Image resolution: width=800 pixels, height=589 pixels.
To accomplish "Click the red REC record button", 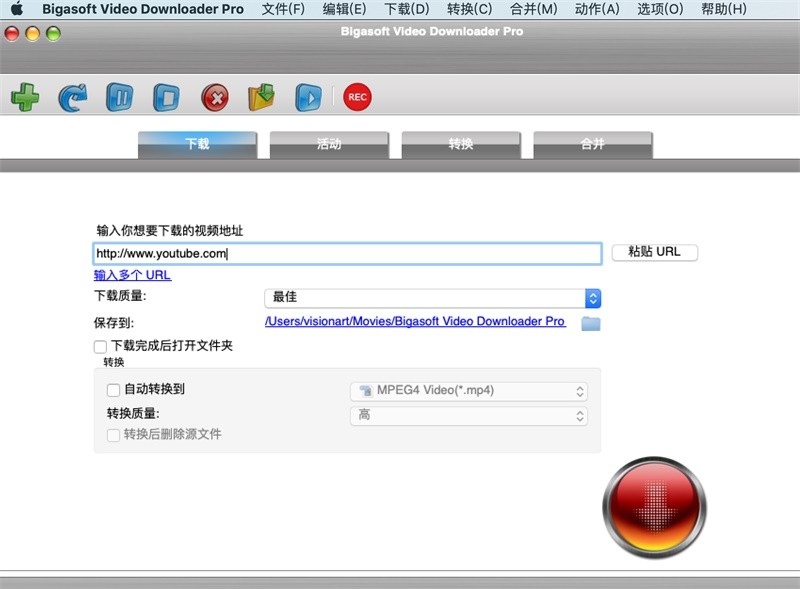I will [x=357, y=97].
